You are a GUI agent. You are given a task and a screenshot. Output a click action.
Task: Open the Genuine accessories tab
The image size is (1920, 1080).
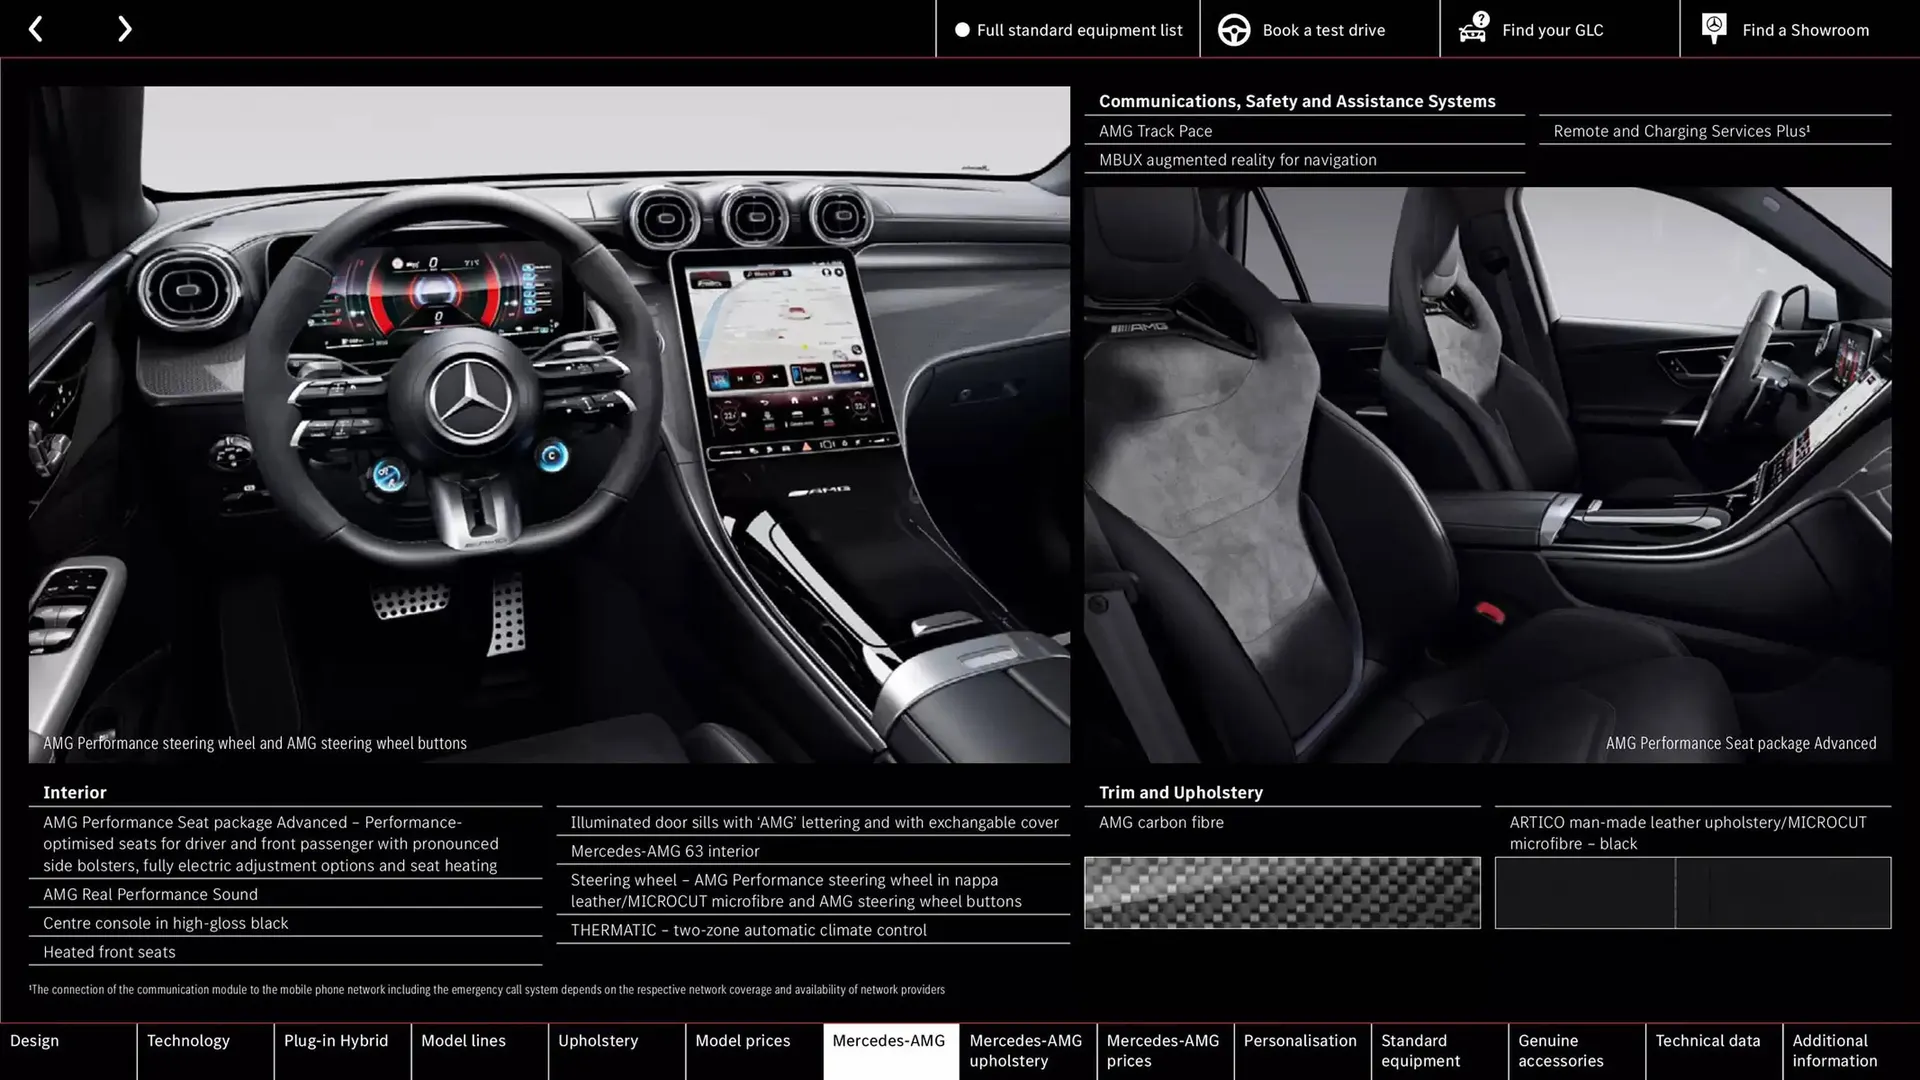(x=1576, y=1051)
